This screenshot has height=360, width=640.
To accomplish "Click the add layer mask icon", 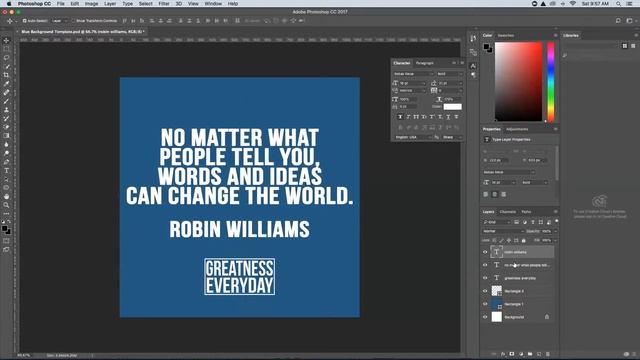I will click(x=512, y=354).
